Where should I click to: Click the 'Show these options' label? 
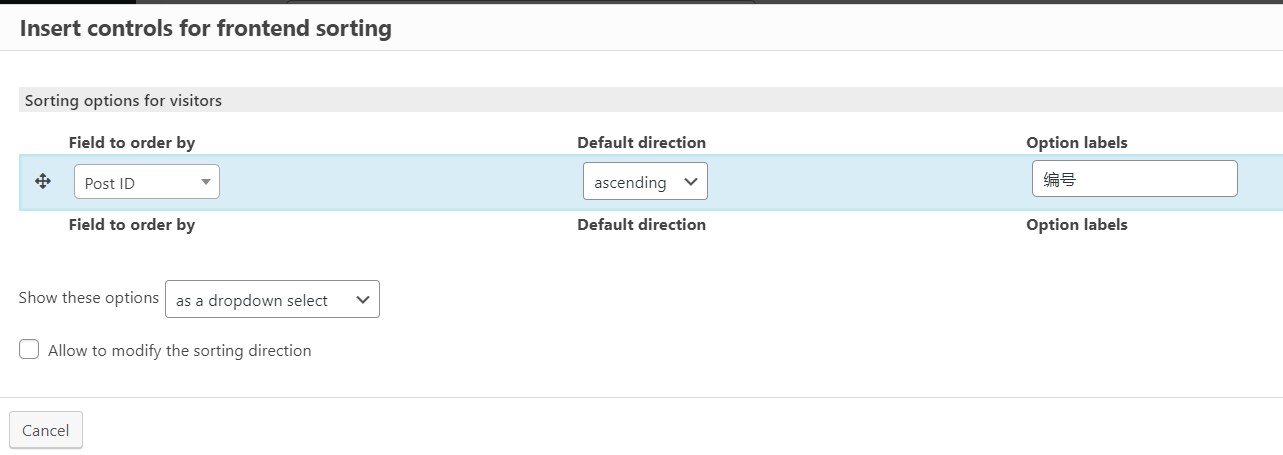(x=89, y=298)
